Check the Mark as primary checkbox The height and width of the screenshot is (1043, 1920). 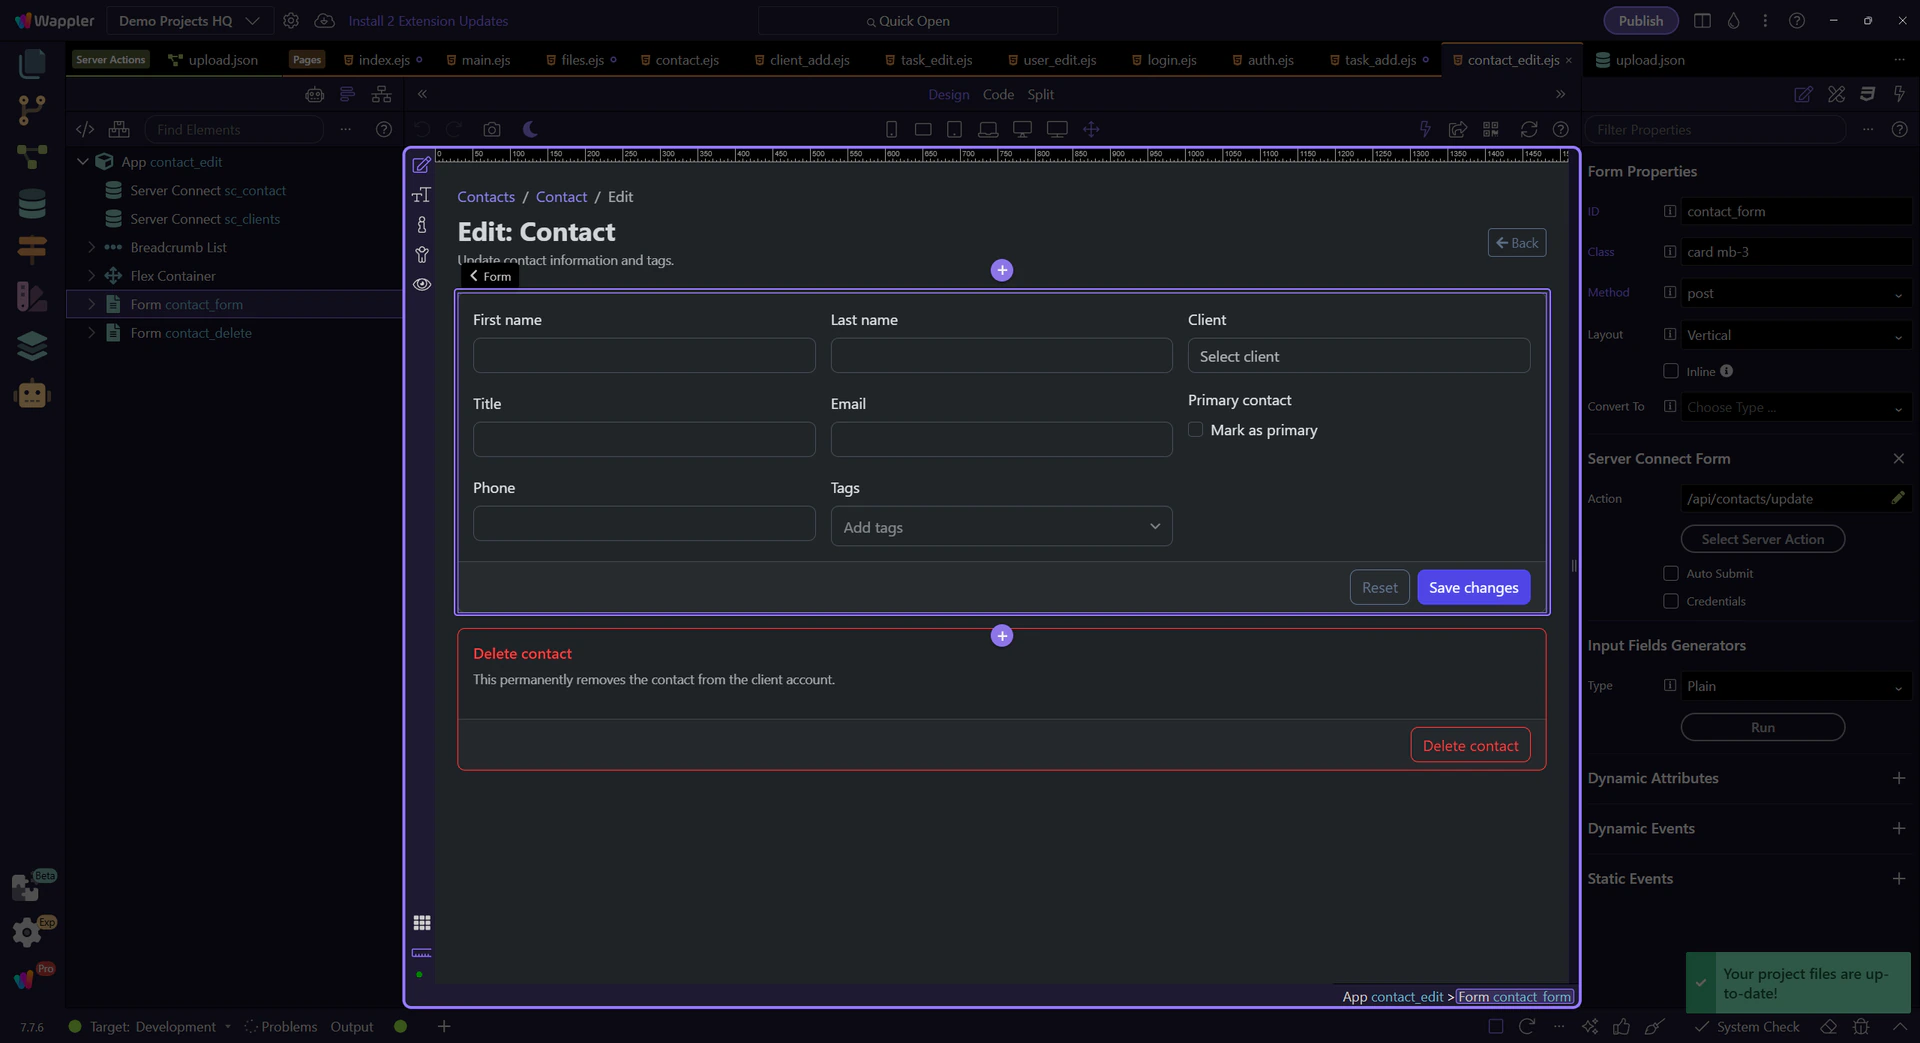tap(1195, 429)
